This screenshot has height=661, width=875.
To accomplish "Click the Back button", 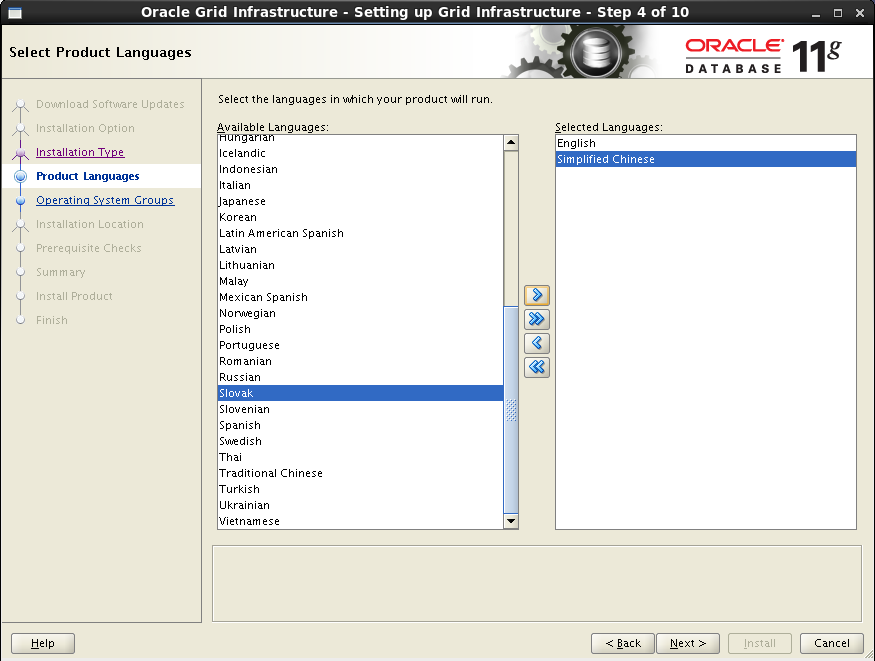I will click(x=623, y=643).
